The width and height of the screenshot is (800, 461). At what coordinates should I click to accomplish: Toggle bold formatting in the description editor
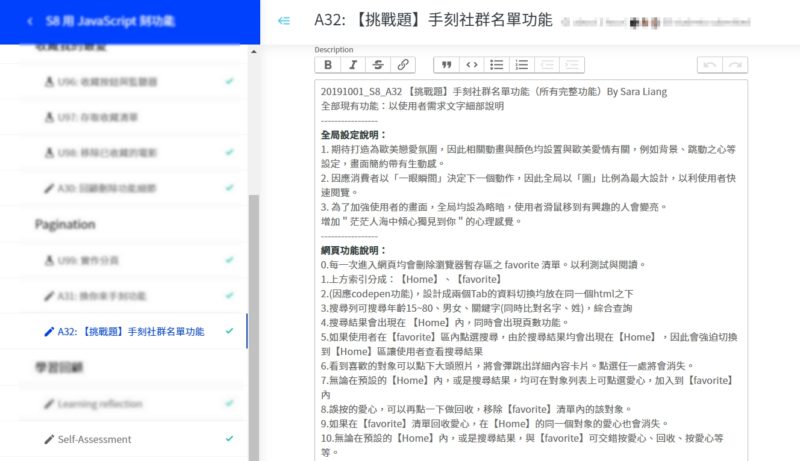coord(328,65)
